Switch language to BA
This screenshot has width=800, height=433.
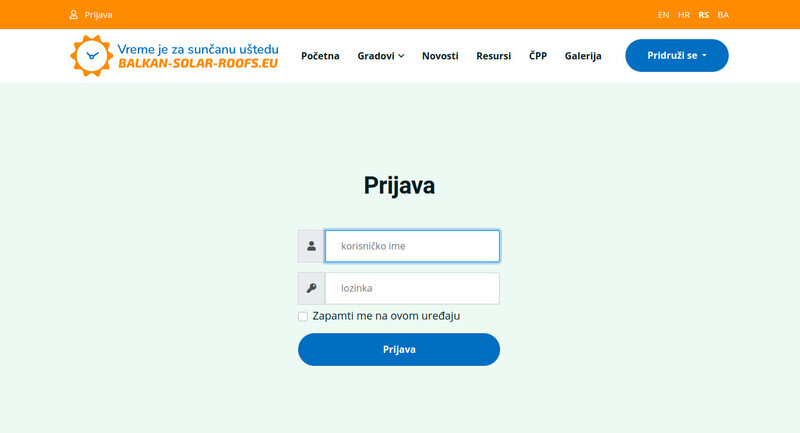(723, 15)
